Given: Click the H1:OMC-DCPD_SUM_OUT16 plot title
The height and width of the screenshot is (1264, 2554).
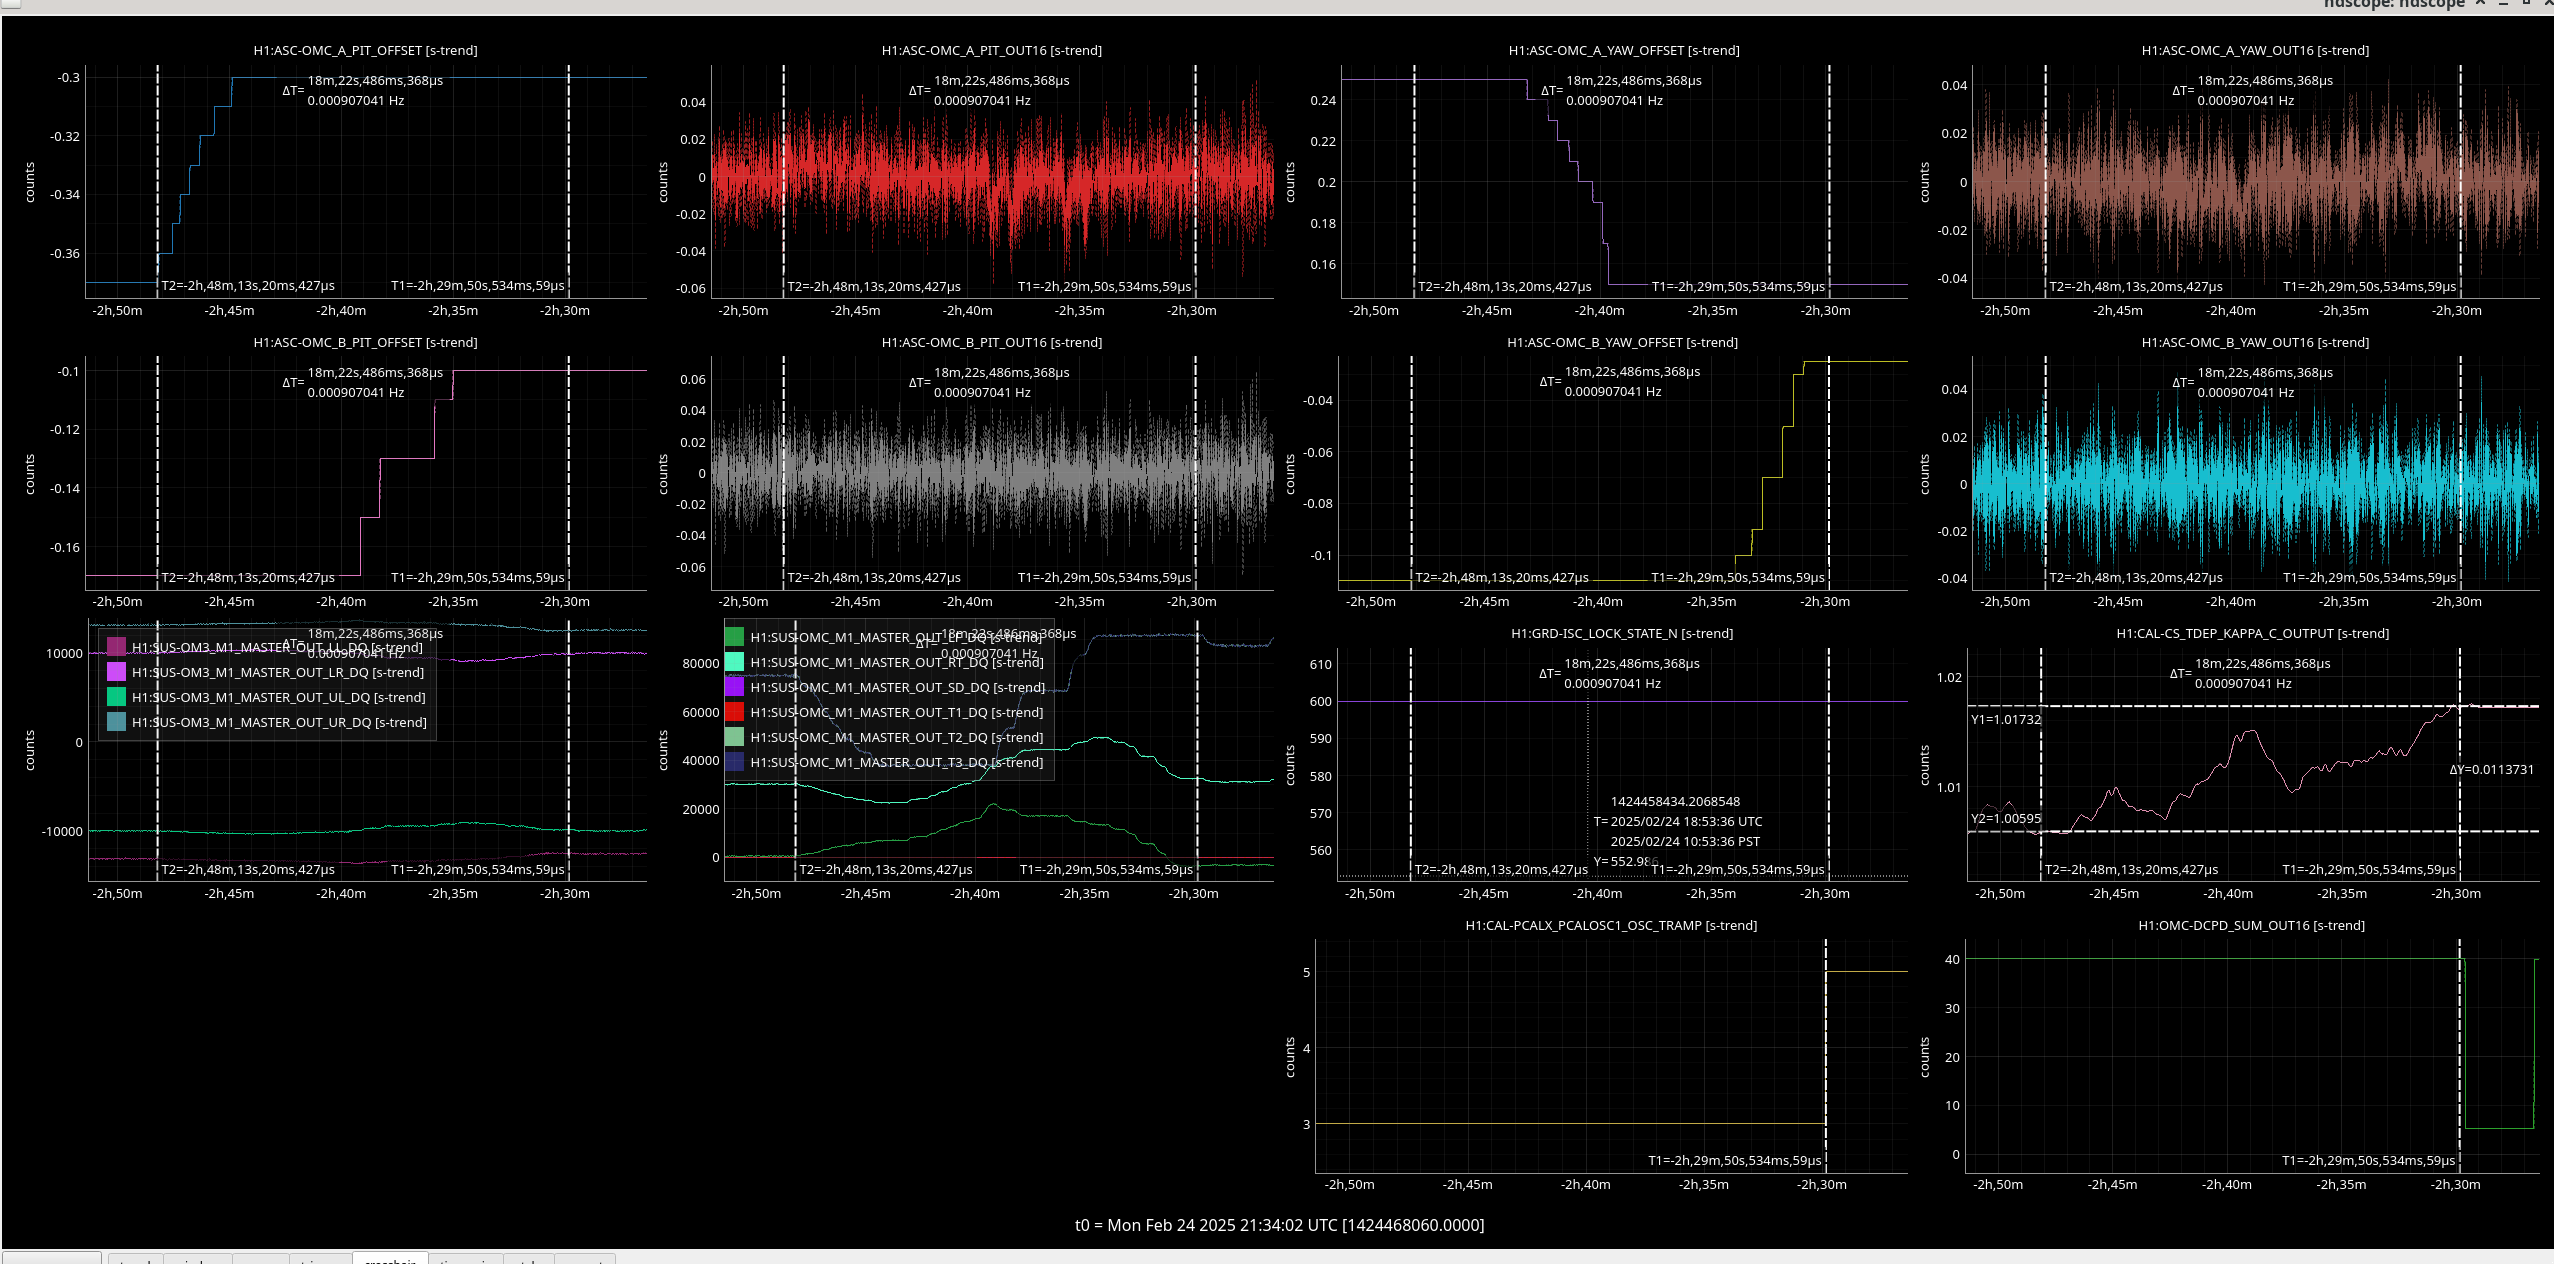Looking at the screenshot, I should click(2251, 925).
